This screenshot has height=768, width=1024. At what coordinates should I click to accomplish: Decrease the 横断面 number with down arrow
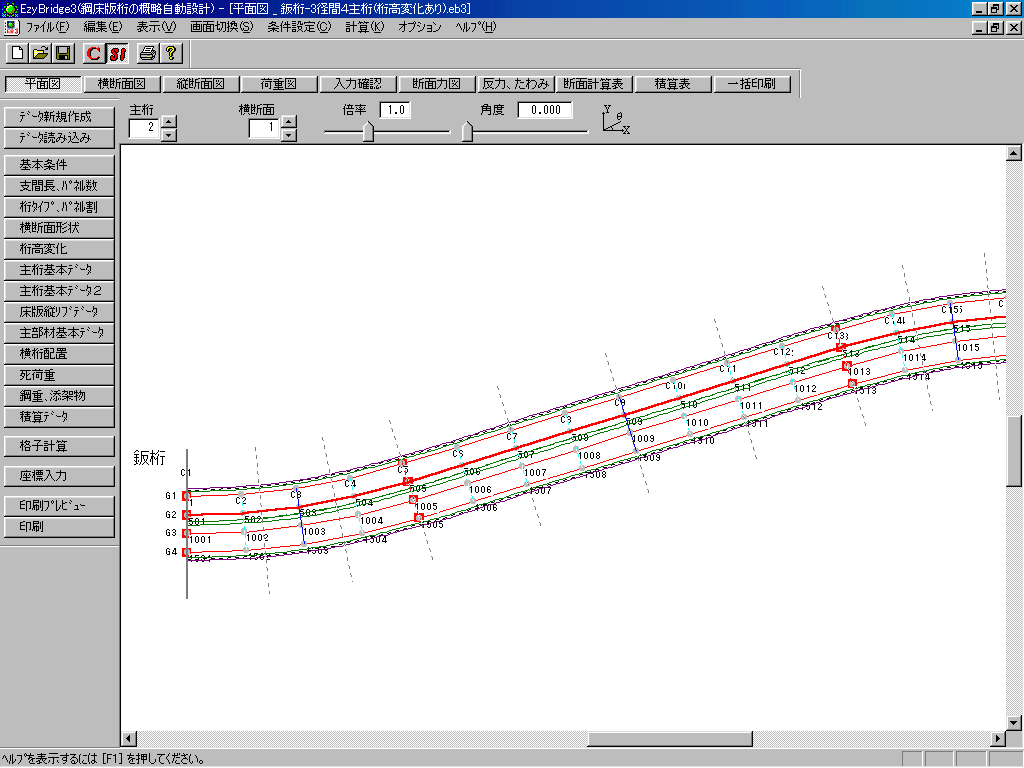point(289,135)
